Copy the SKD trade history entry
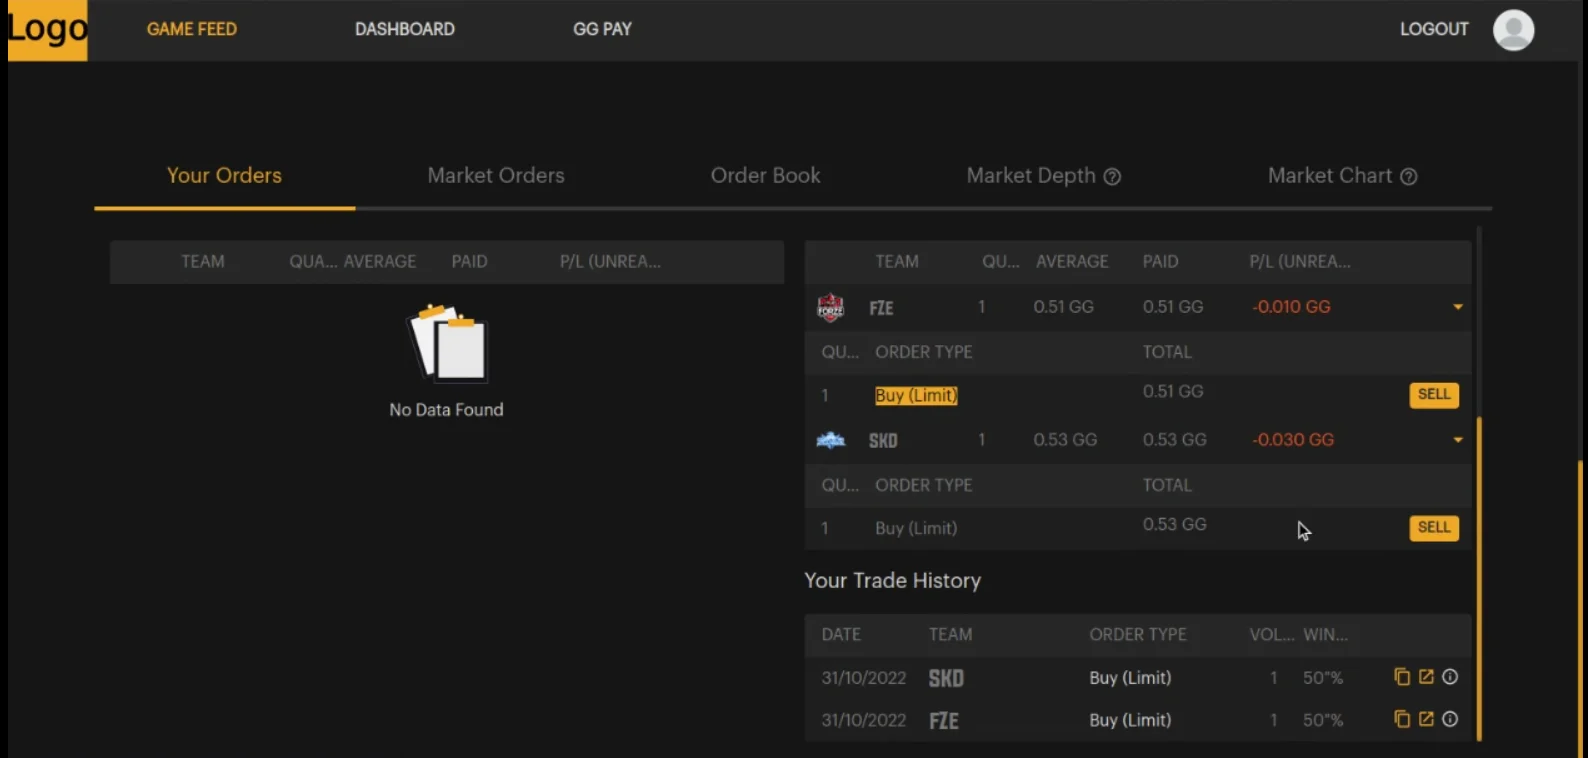The width and height of the screenshot is (1588, 758). [1402, 677]
